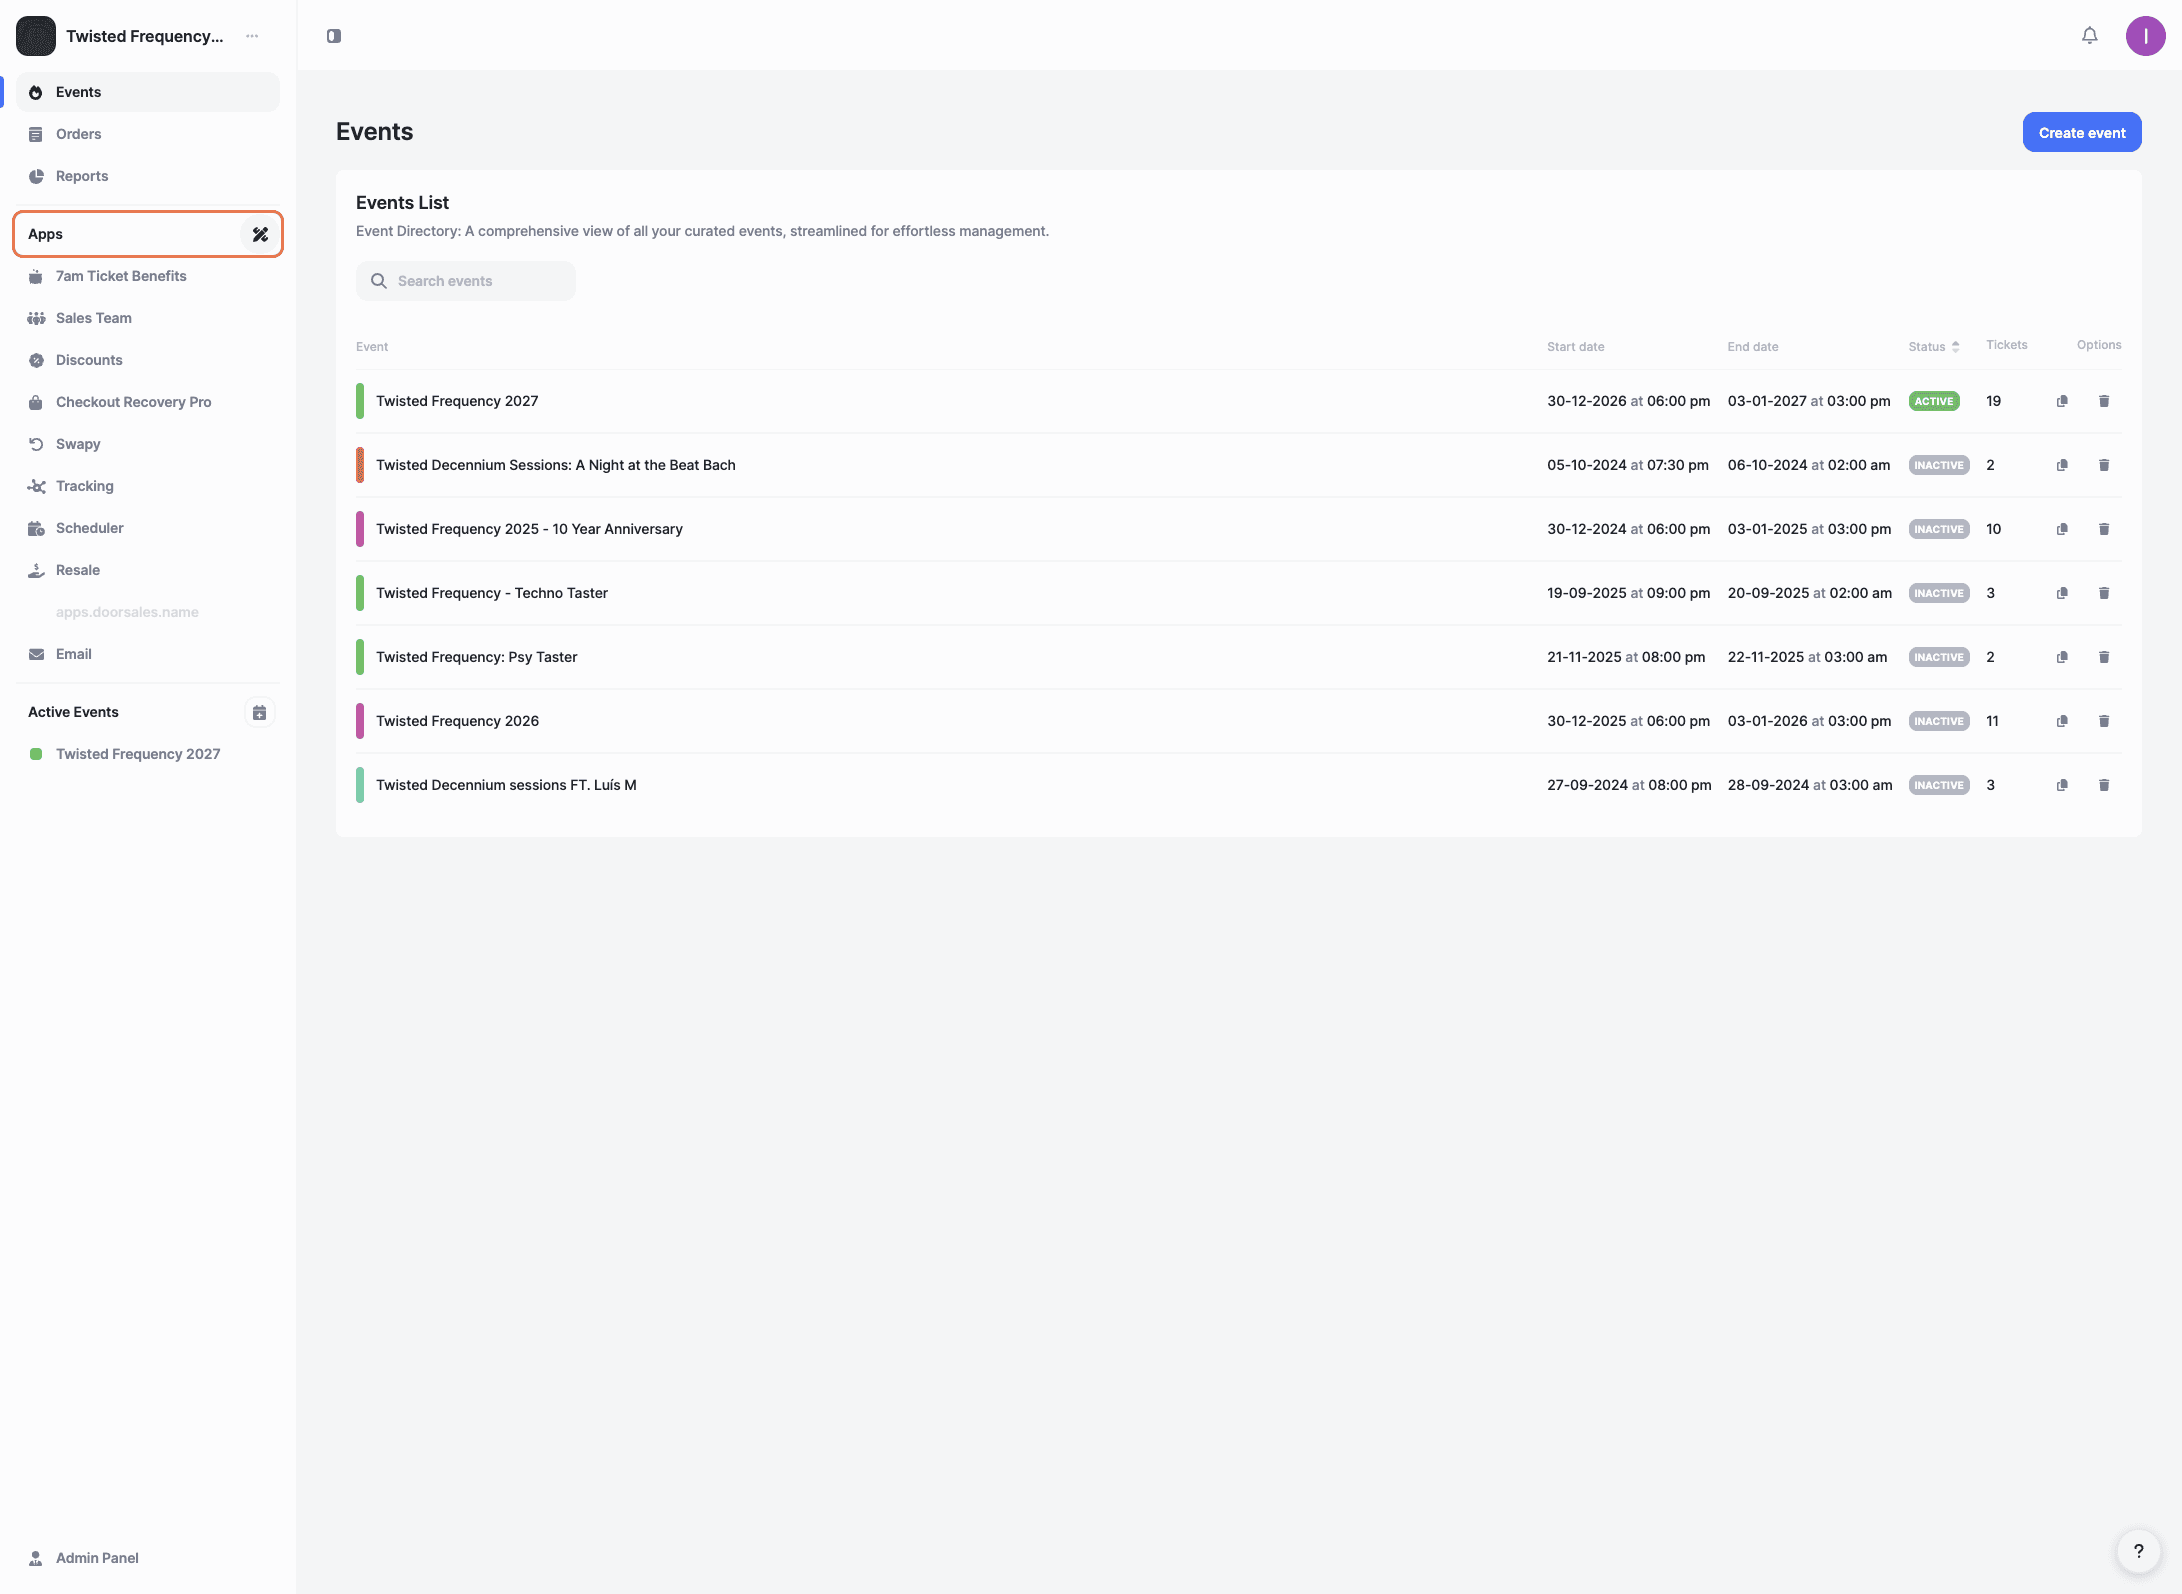This screenshot has height=1594, width=2182.
Task: Click the Search events field
Action: (x=466, y=281)
